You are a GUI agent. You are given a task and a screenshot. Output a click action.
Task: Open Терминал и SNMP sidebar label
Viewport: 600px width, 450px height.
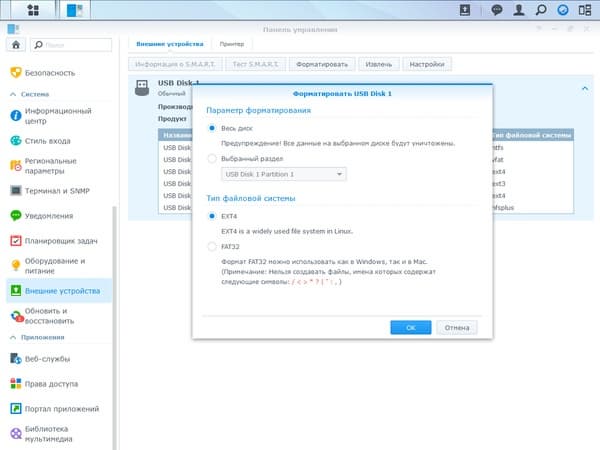[x=57, y=191]
